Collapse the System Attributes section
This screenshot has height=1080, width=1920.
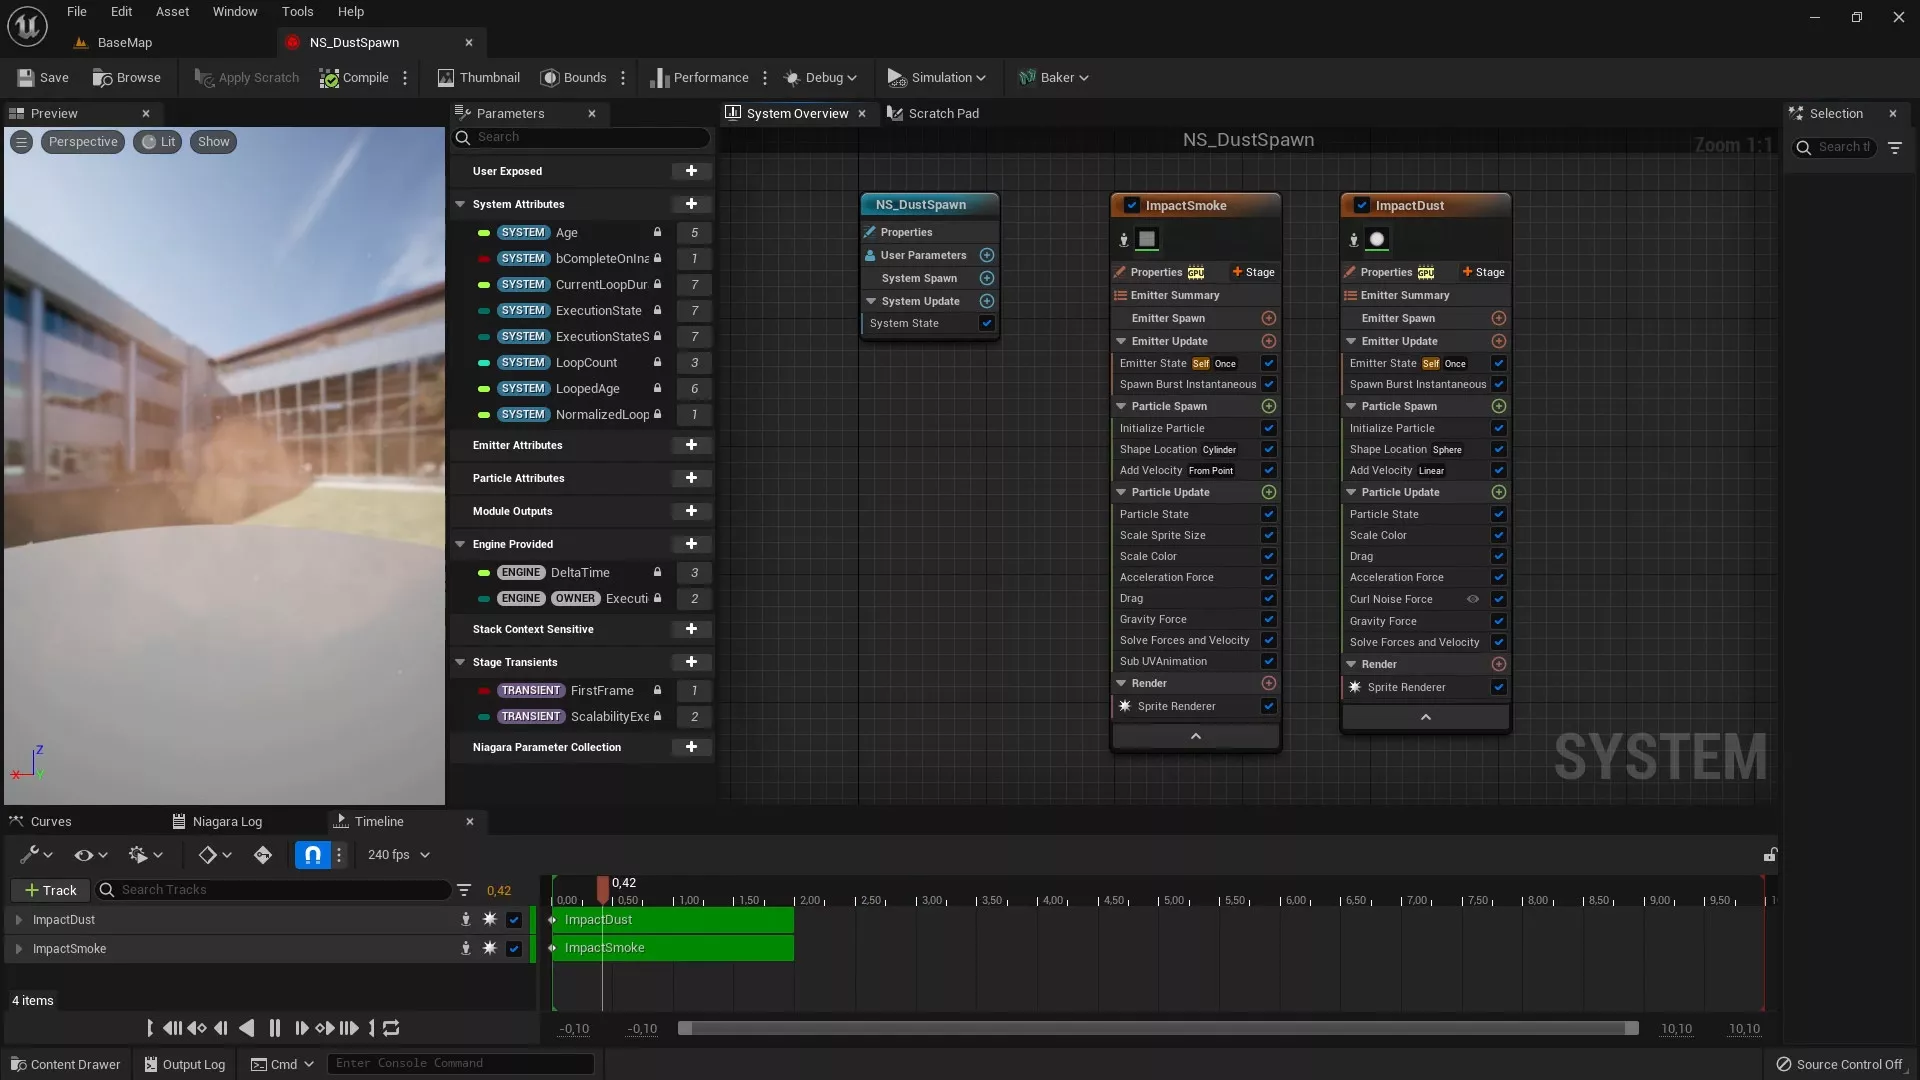coord(460,204)
